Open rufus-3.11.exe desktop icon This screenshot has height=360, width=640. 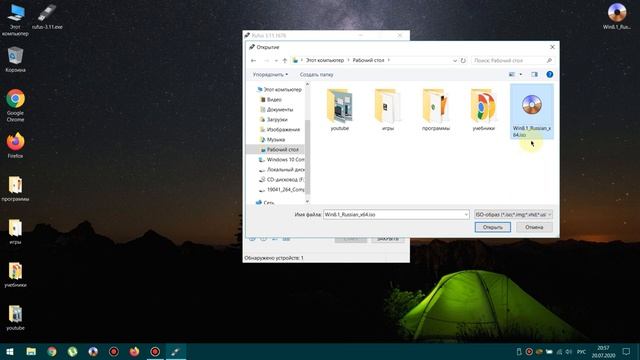click(47, 17)
